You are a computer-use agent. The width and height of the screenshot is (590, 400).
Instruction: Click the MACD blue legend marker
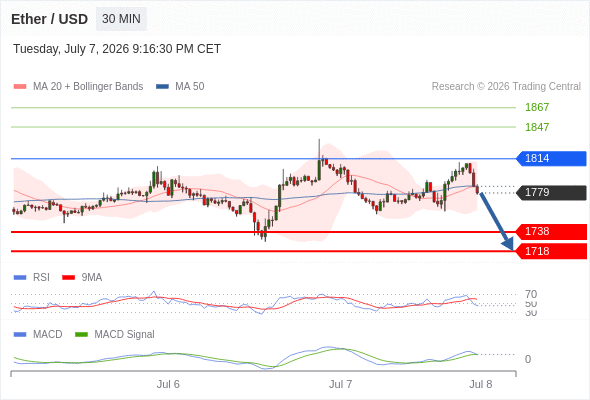coord(20,335)
